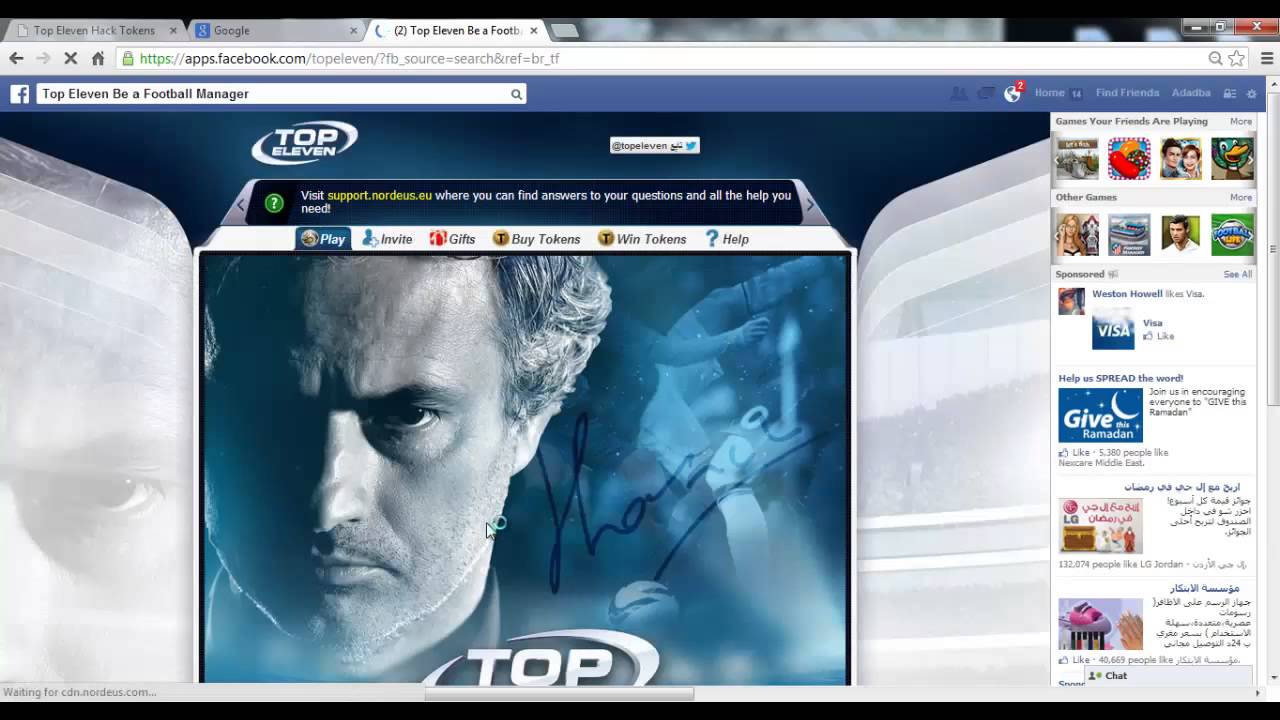The width and height of the screenshot is (1280, 720).
Task: Click the browser forward arrow
Action: point(43,58)
